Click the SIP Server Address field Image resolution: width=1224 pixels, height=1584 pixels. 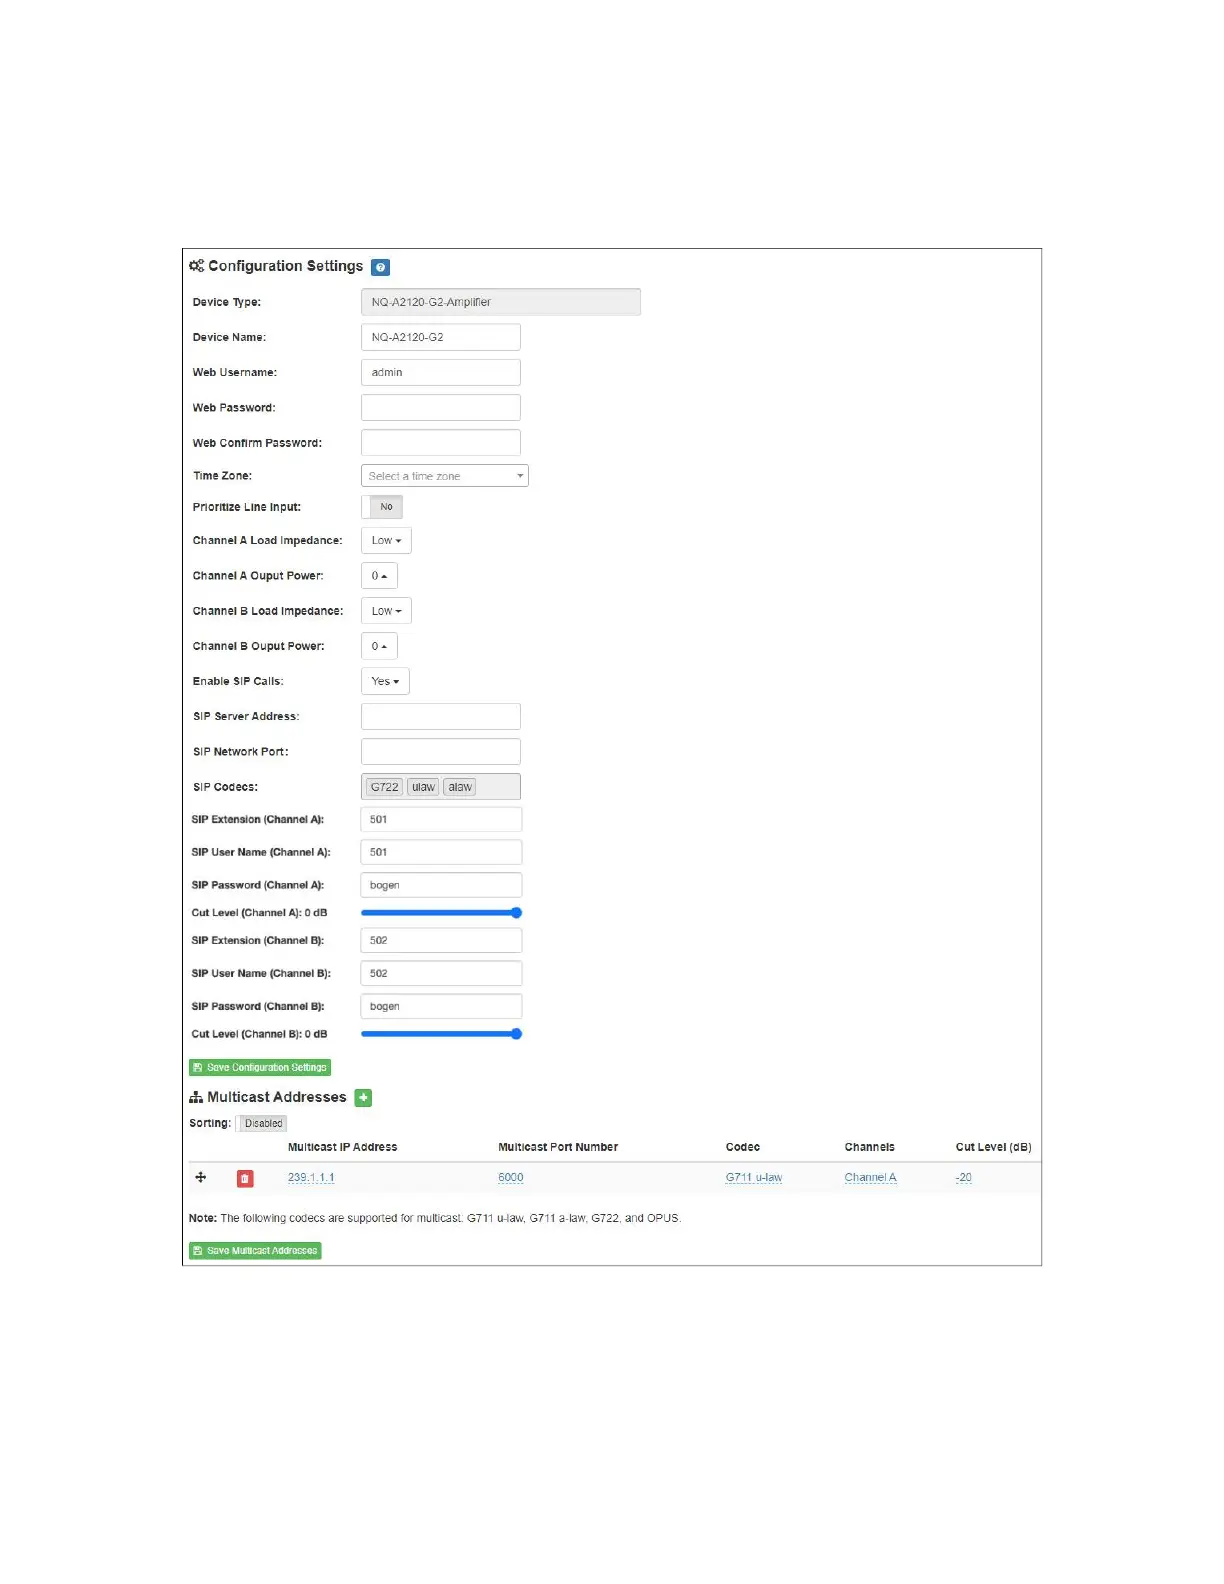(x=441, y=716)
